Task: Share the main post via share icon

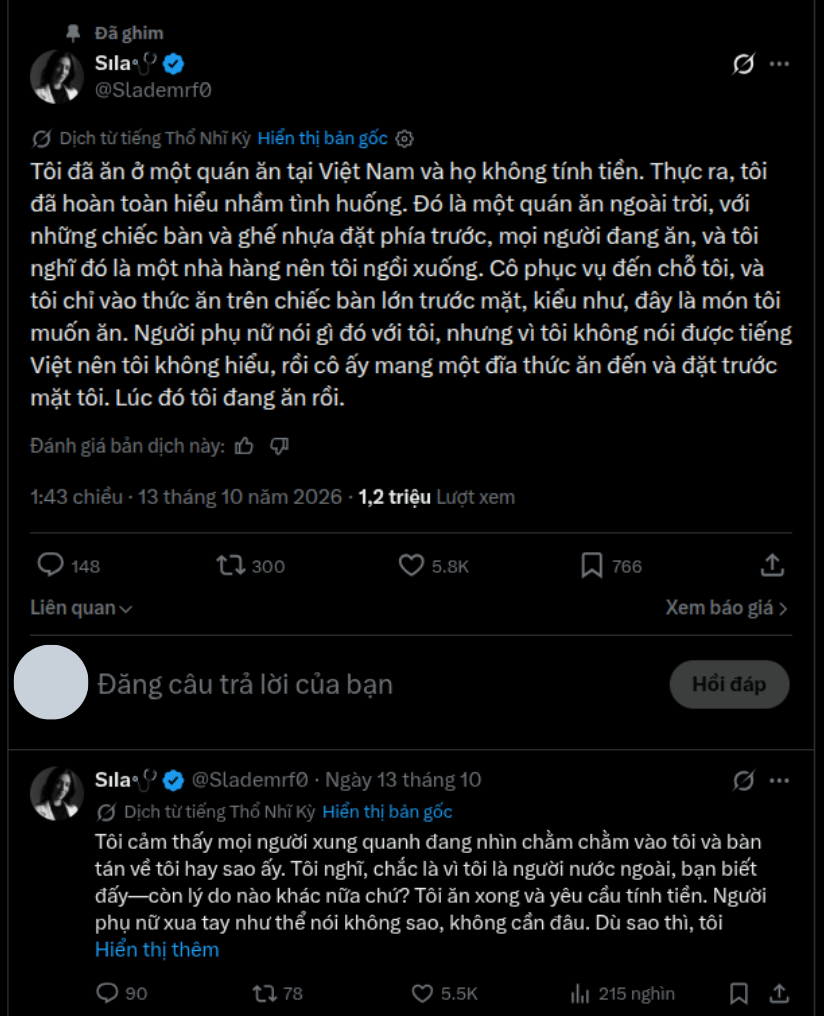Action: coord(772,566)
